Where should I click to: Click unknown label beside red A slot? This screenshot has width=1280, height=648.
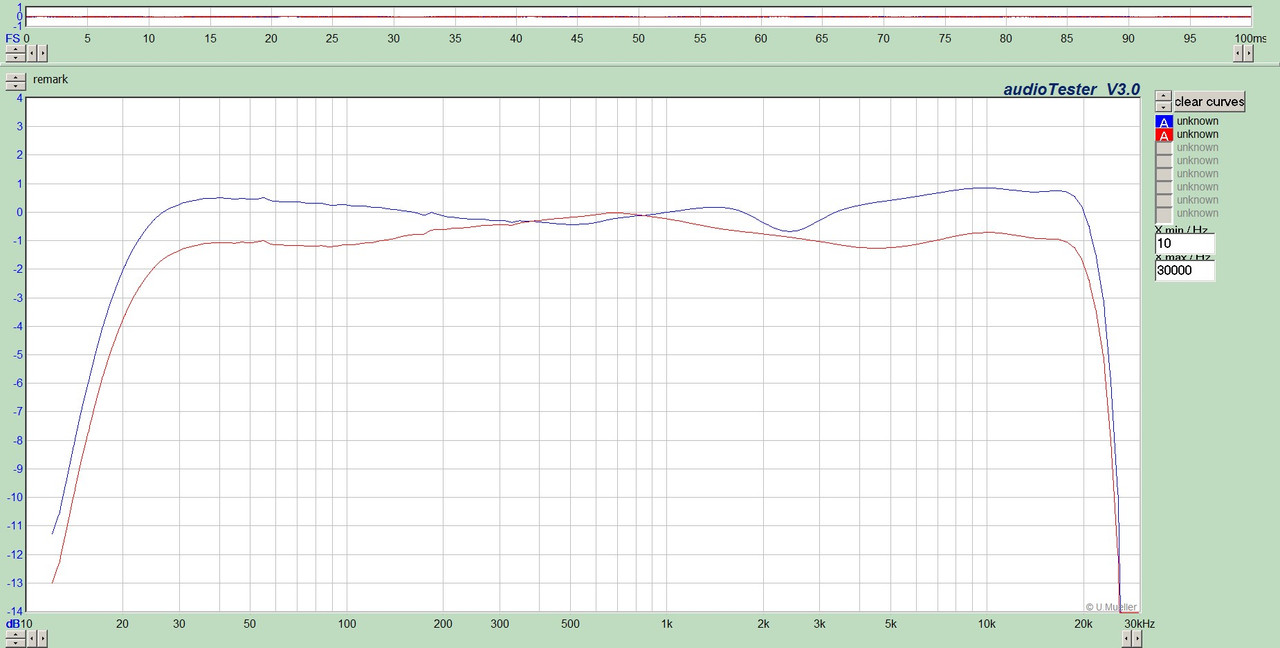point(1197,134)
